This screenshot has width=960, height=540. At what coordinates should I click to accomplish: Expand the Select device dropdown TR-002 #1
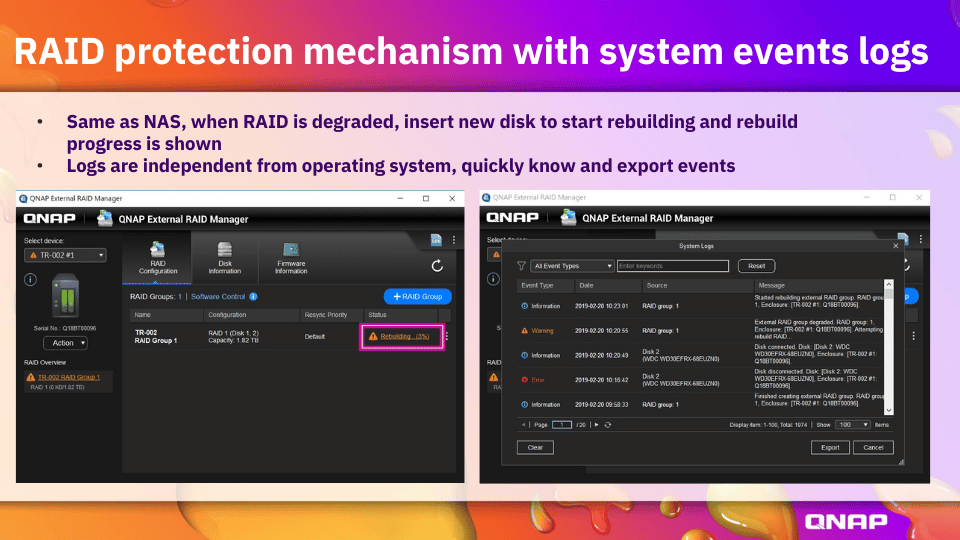click(65, 255)
